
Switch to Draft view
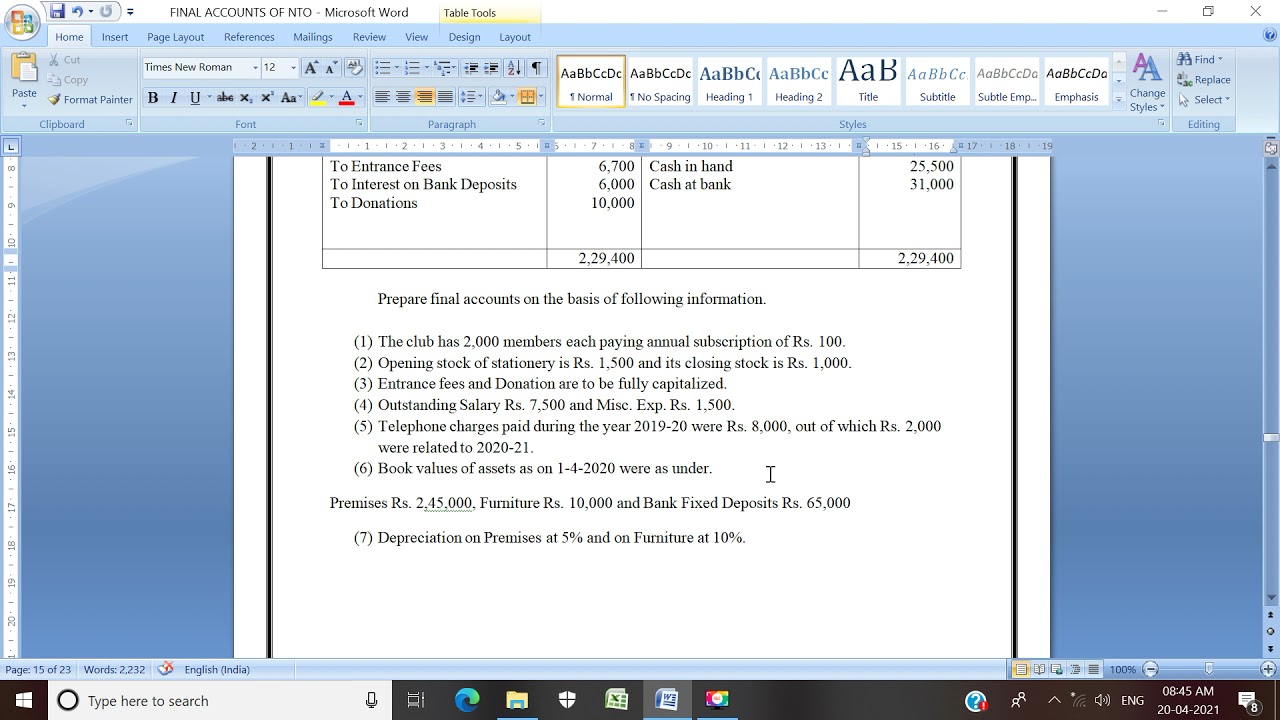pos(1093,669)
